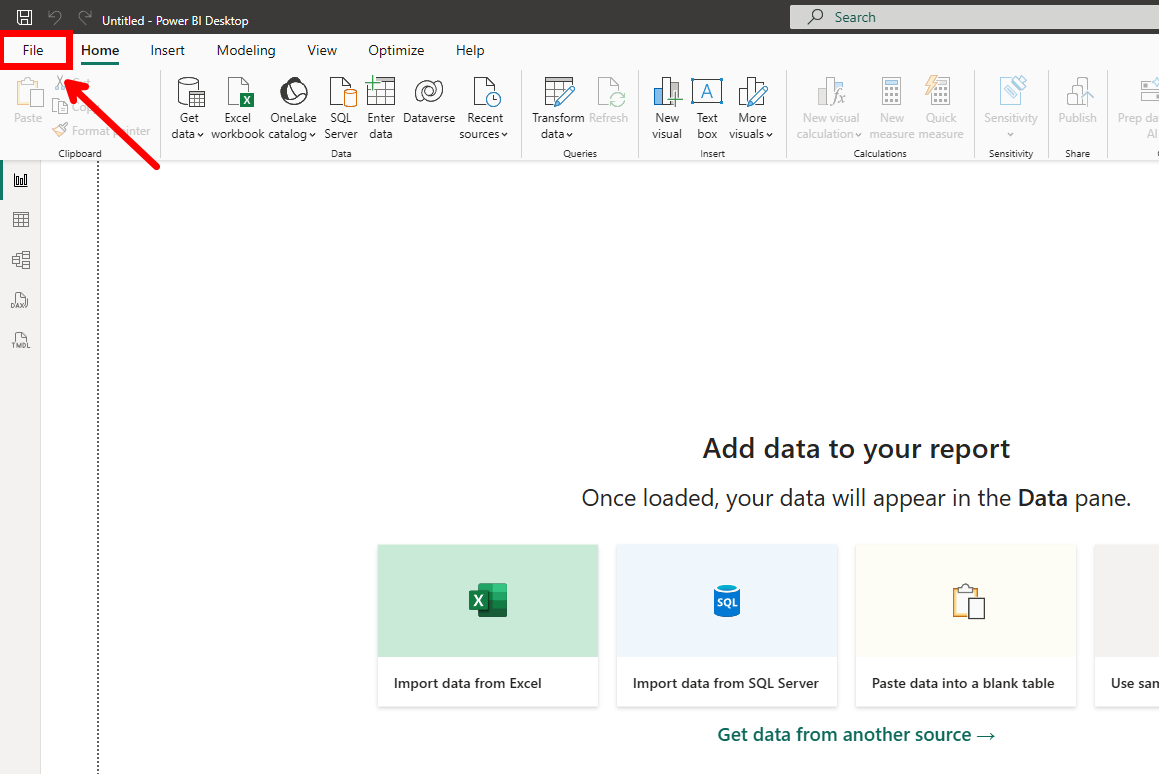1159x774 pixels.
Task: Open the File menu
Action: (x=33, y=50)
